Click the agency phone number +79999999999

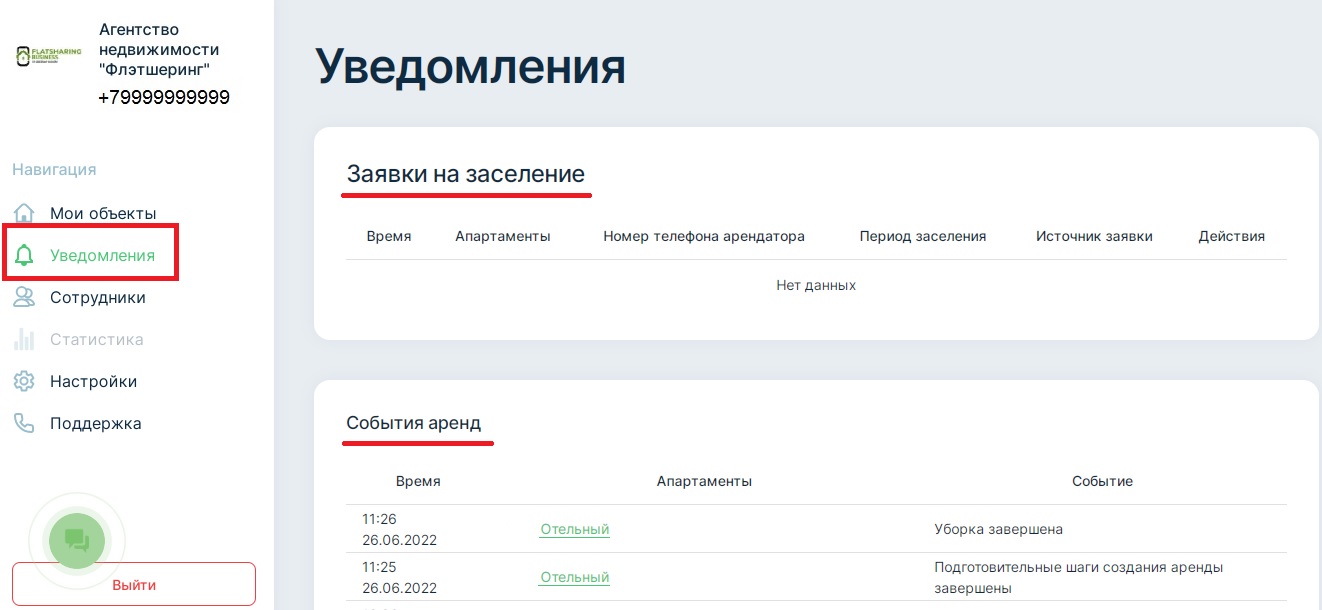click(164, 97)
